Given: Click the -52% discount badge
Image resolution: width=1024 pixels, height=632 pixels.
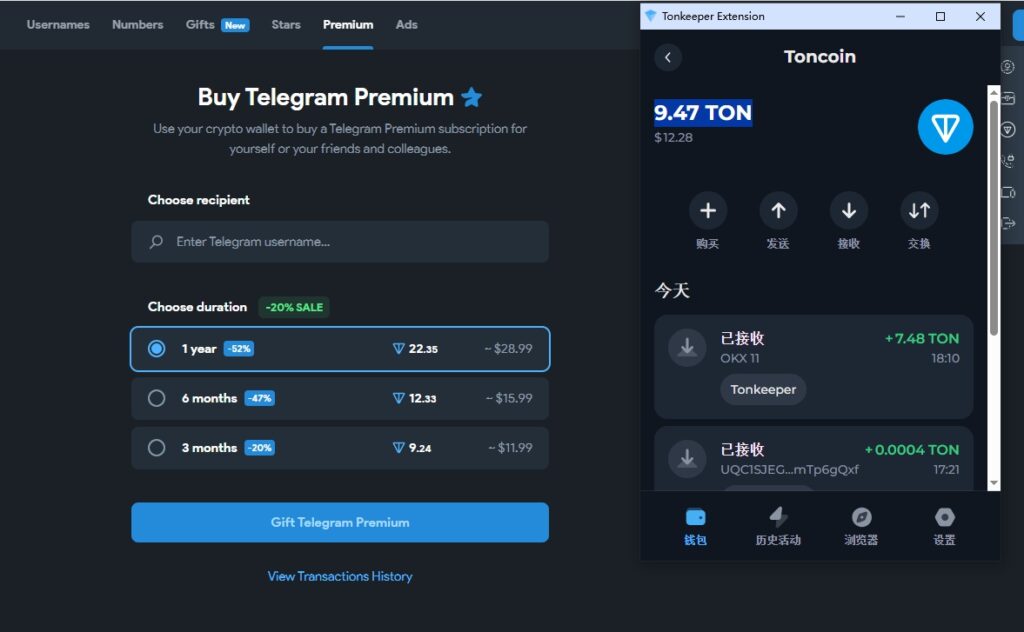Looking at the screenshot, I should (239, 349).
